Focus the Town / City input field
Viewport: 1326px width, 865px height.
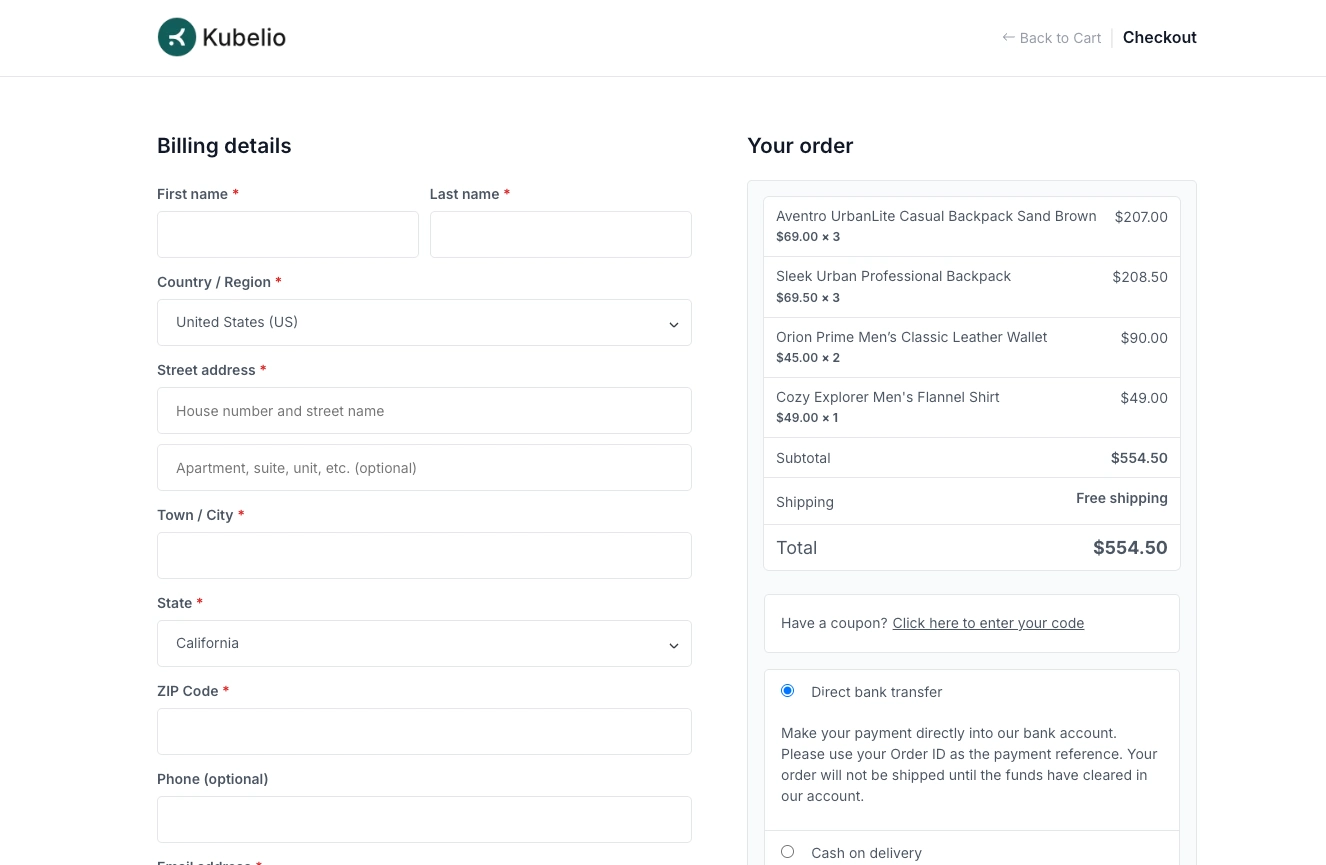[424, 555]
